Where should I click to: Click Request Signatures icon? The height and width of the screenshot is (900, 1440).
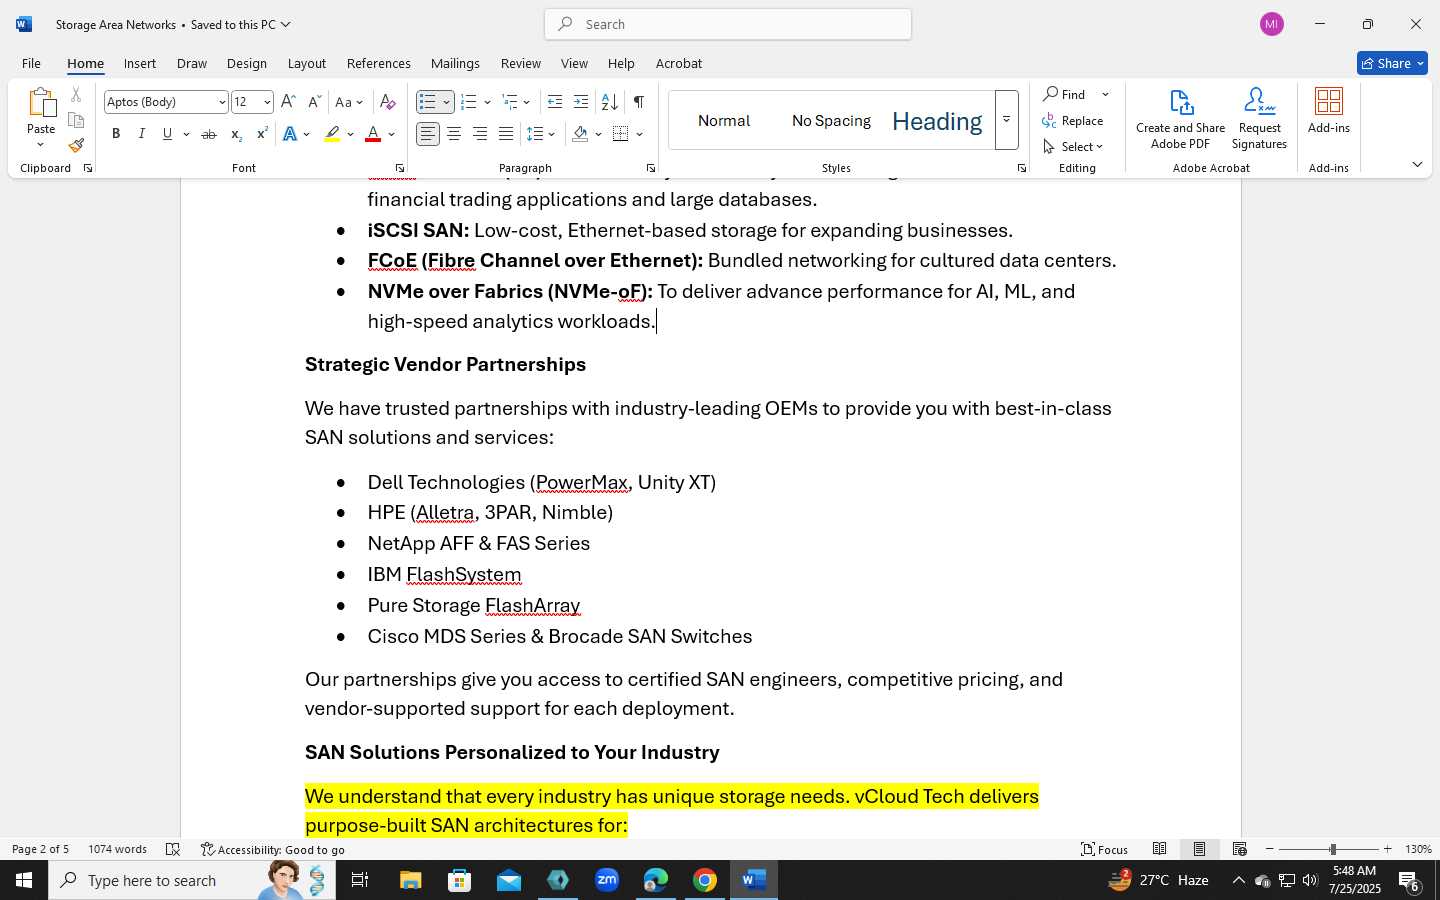tap(1259, 119)
